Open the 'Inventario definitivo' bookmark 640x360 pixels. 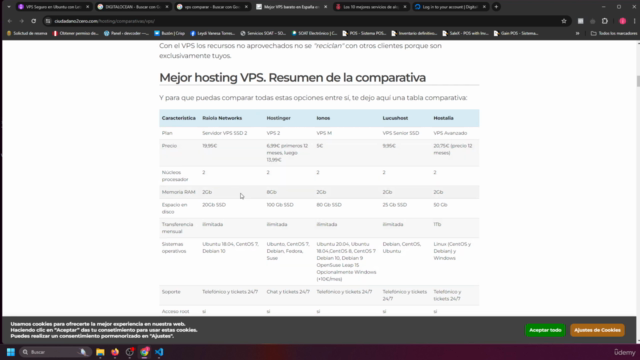pyautogui.click(x=414, y=33)
